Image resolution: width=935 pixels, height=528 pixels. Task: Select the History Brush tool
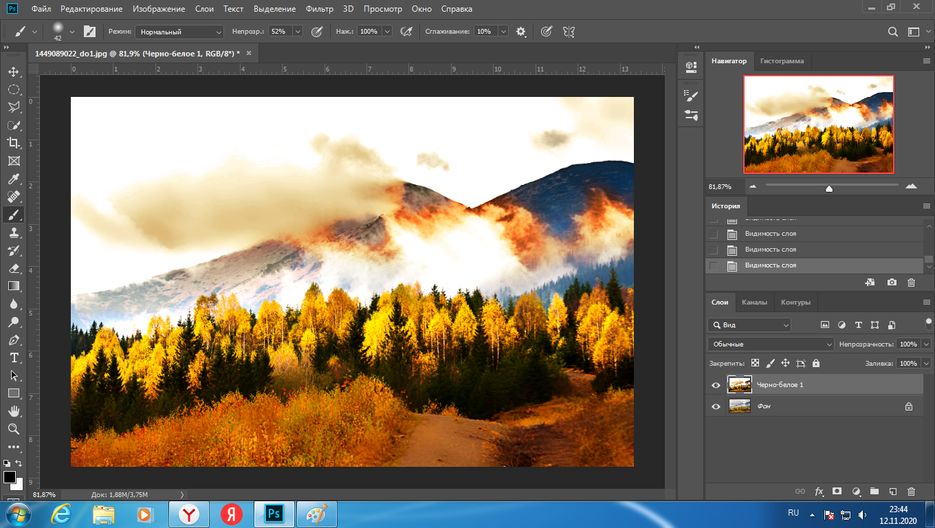[x=13, y=251]
